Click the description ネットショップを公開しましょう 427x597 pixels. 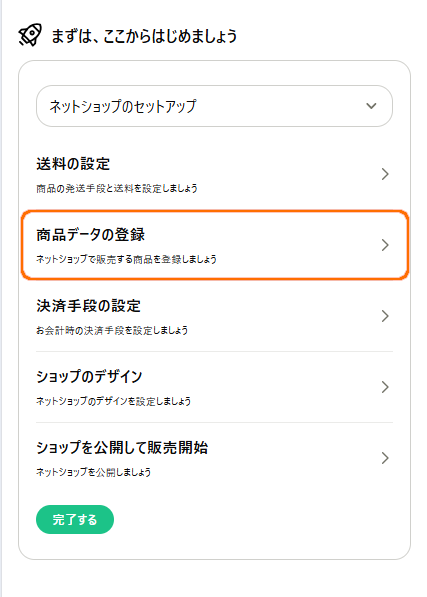coord(94,472)
